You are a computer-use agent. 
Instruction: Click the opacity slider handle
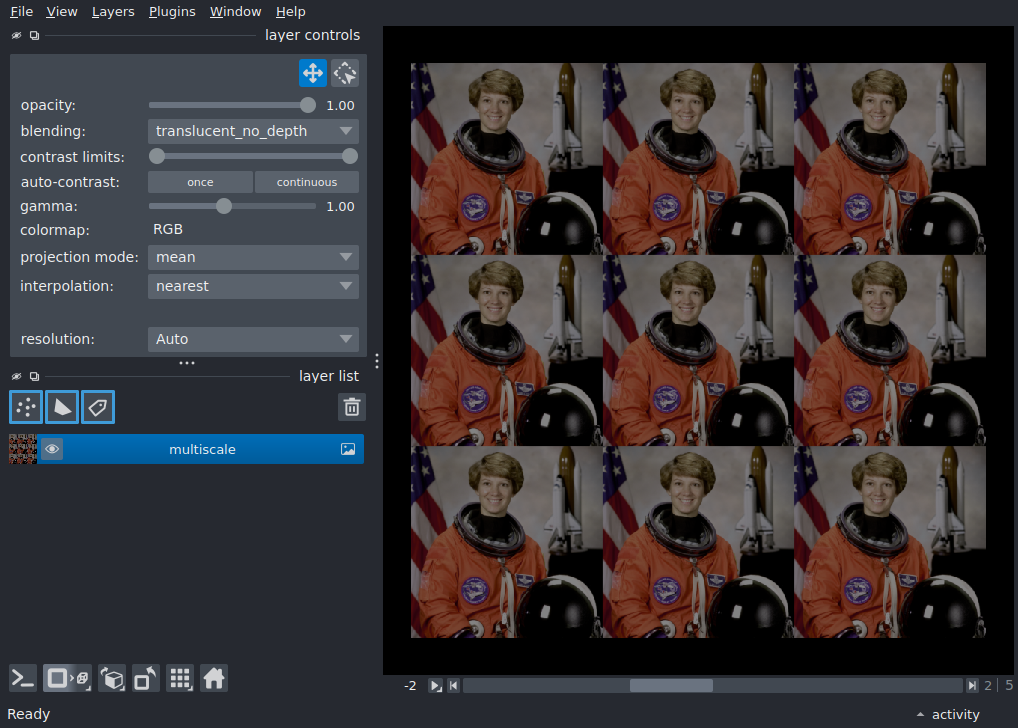[x=308, y=105]
